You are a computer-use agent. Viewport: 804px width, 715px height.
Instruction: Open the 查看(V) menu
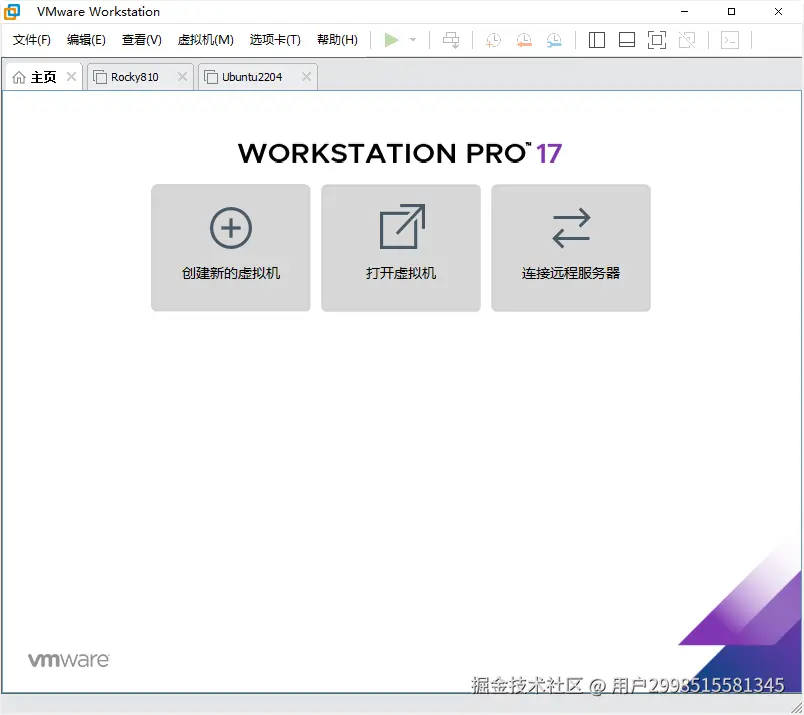pyautogui.click(x=142, y=40)
